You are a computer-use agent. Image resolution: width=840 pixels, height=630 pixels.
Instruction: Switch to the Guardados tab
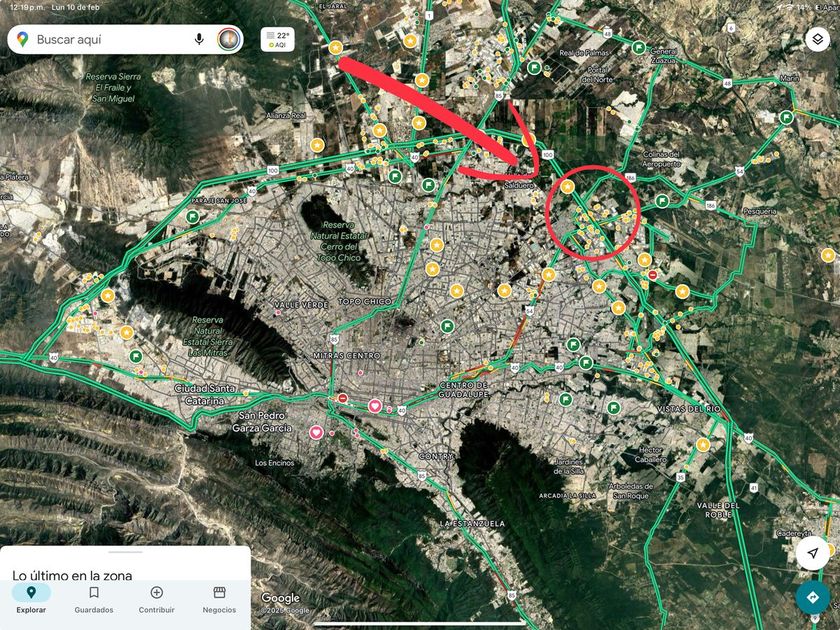pyautogui.click(x=94, y=598)
